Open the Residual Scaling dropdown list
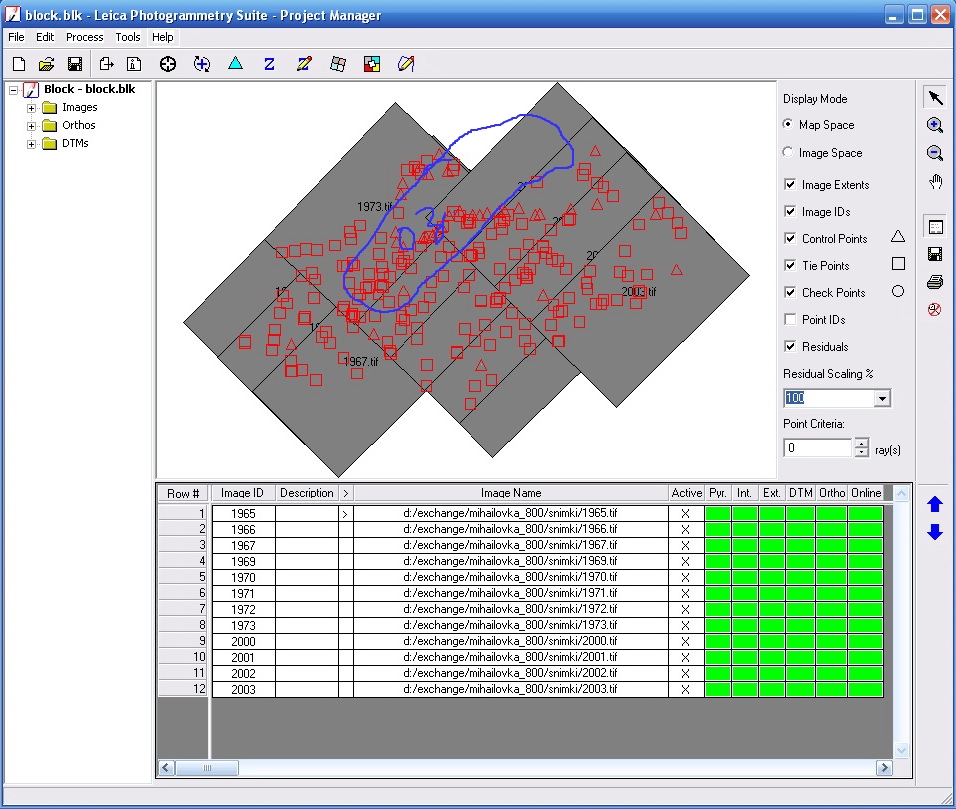The width and height of the screenshot is (956, 809). (x=881, y=398)
